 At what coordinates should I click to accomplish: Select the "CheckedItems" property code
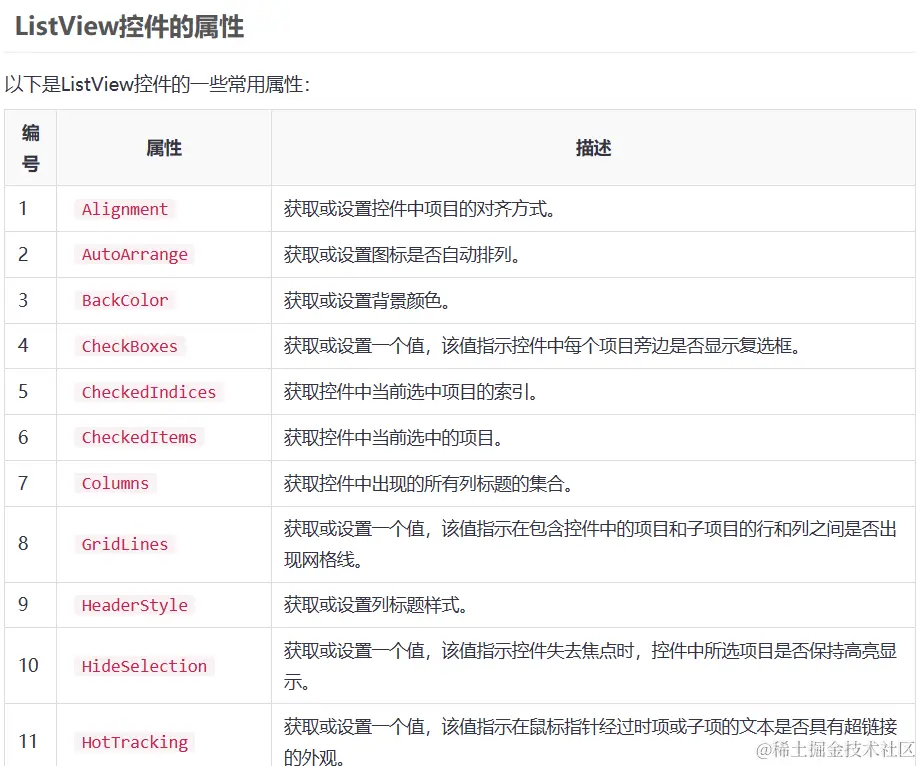click(139, 437)
